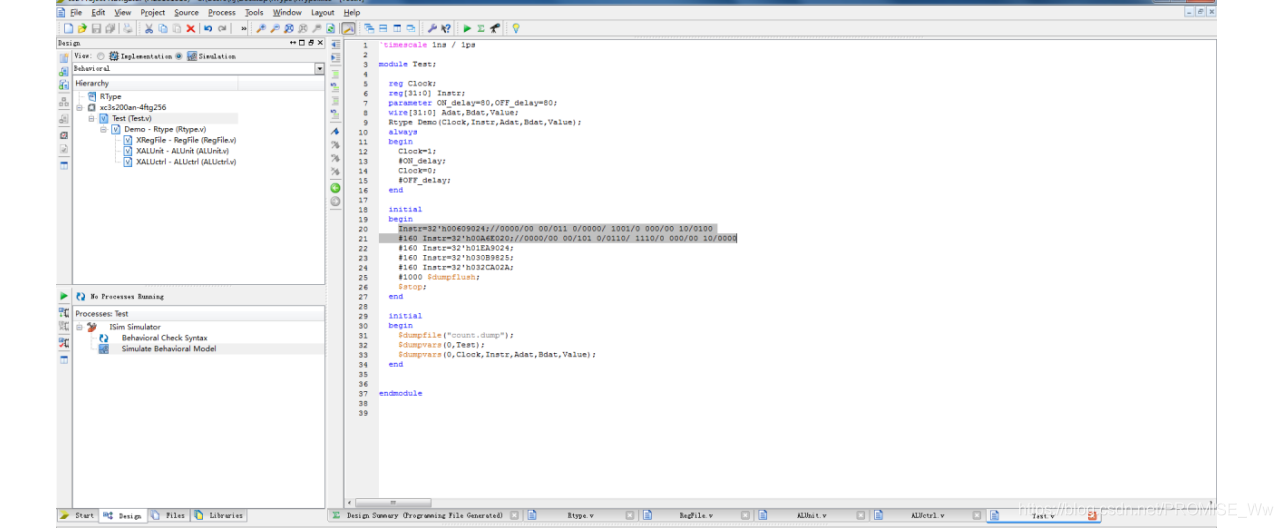Open the Rtype.v editor tab

click(580, 515)
